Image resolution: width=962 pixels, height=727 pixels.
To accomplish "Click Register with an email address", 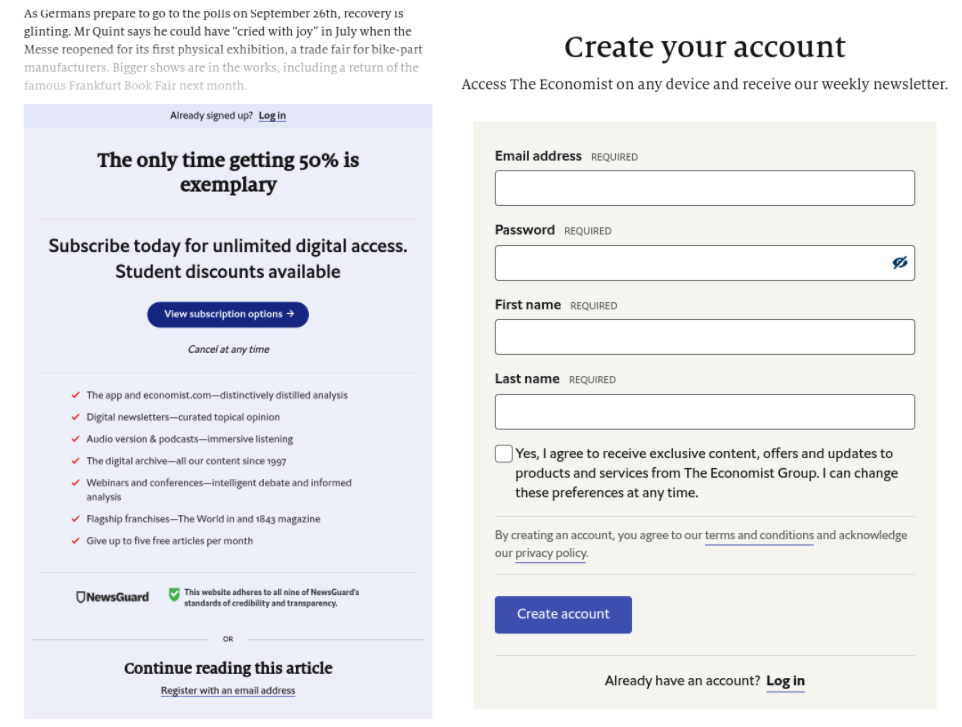I will pos(228,690).
